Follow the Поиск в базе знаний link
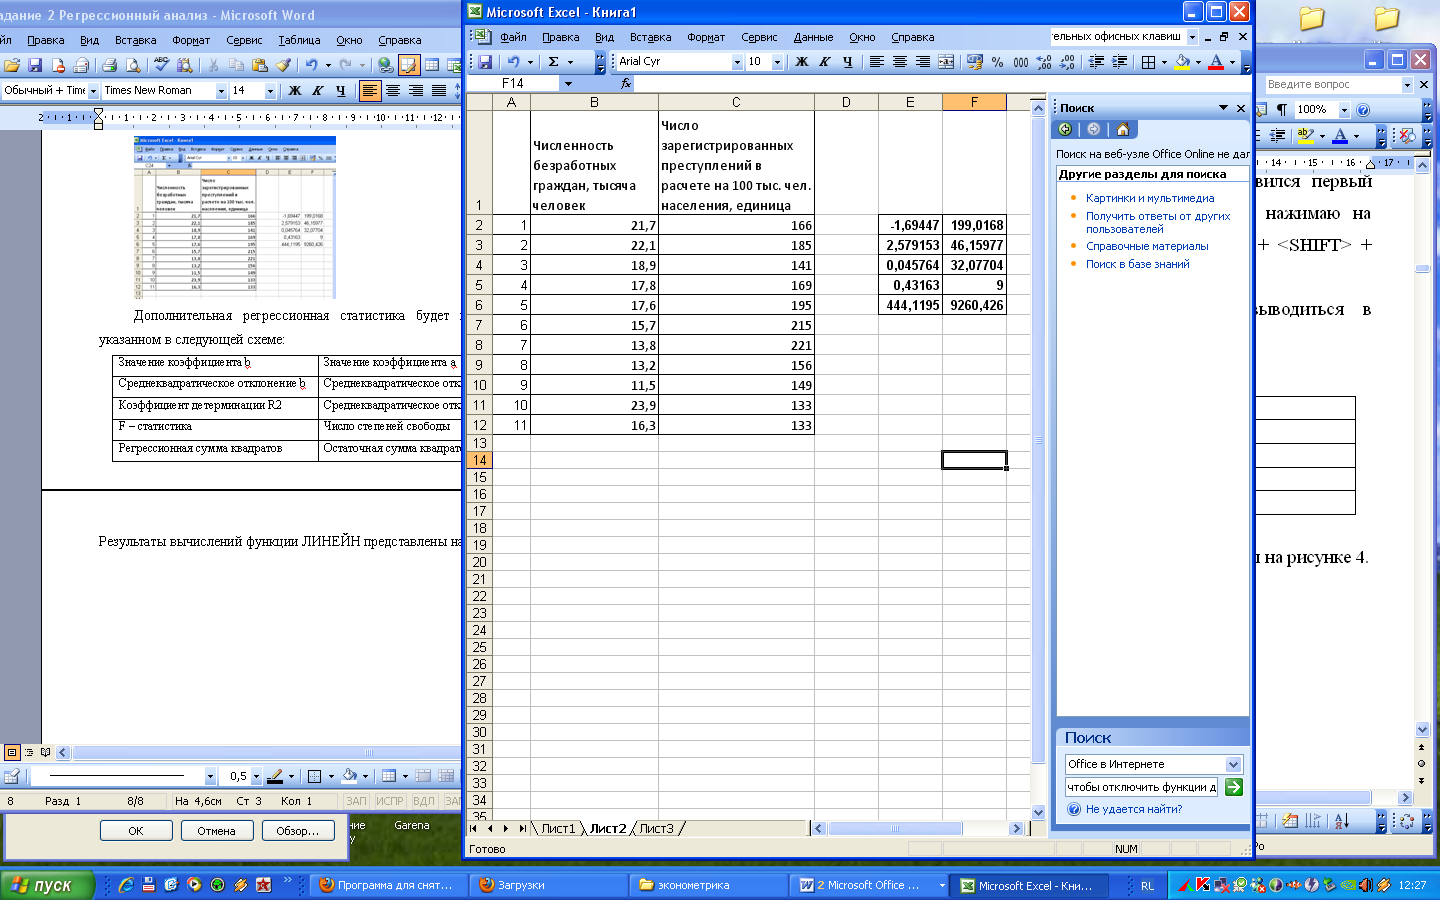 click(1138, 264)
